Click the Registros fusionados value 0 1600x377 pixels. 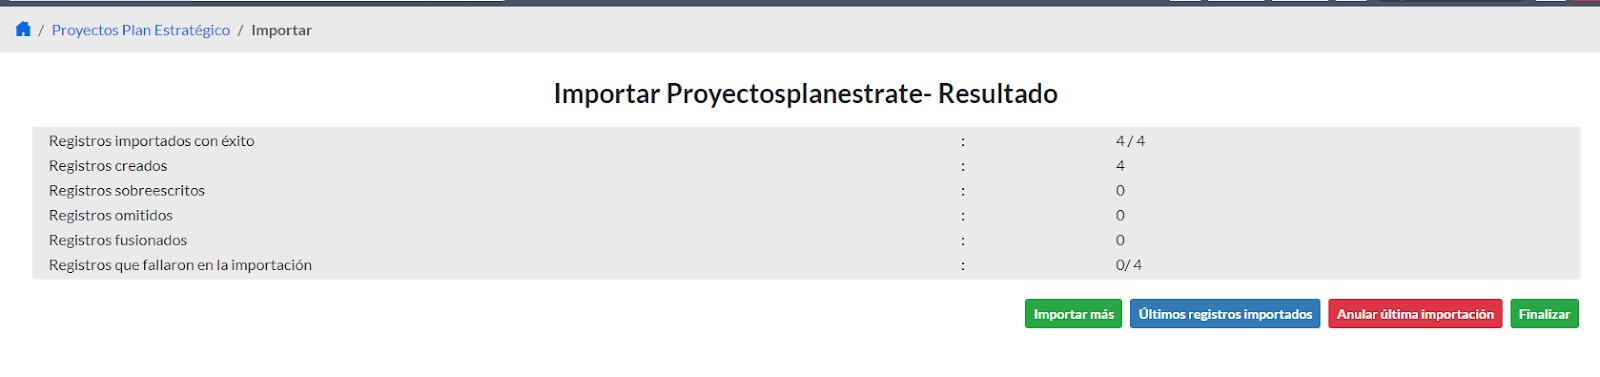1120,240
